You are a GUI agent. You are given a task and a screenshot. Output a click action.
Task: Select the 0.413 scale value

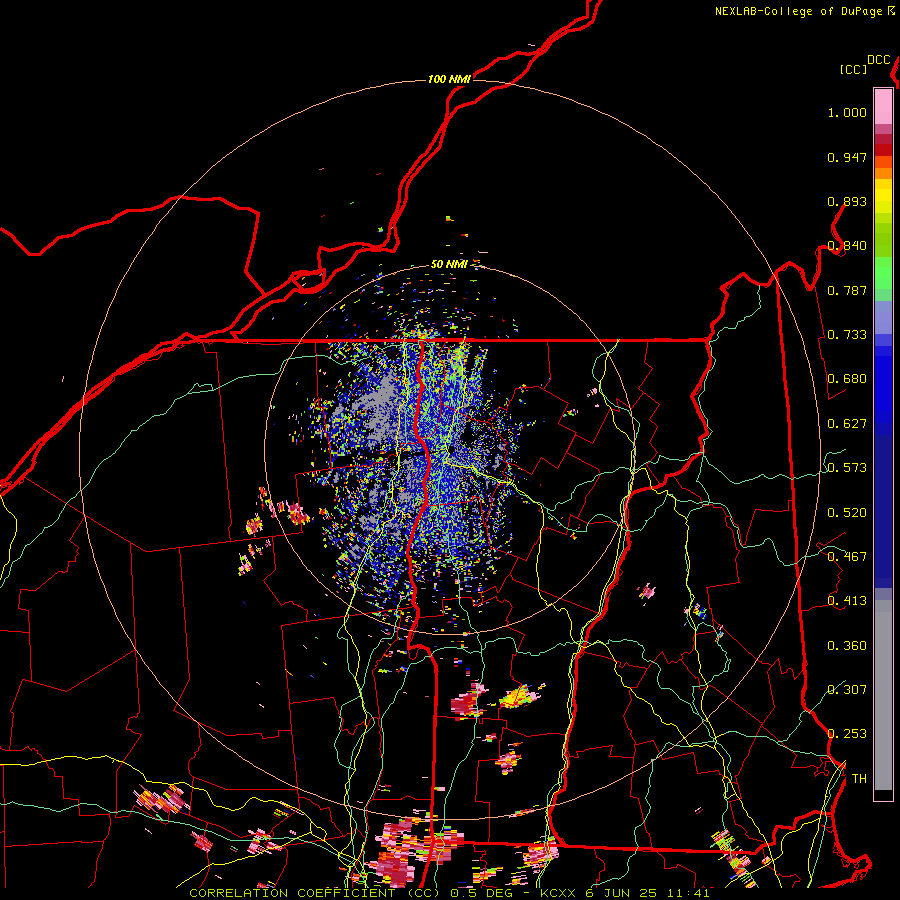tap(847, 601)
